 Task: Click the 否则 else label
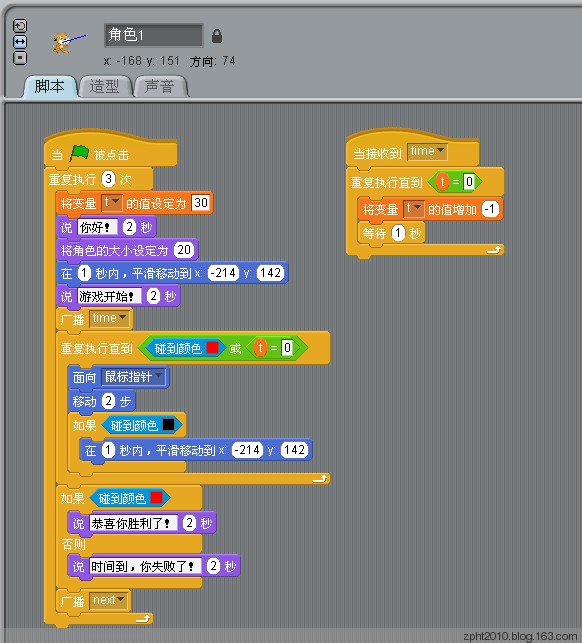[x=74, y=544]
